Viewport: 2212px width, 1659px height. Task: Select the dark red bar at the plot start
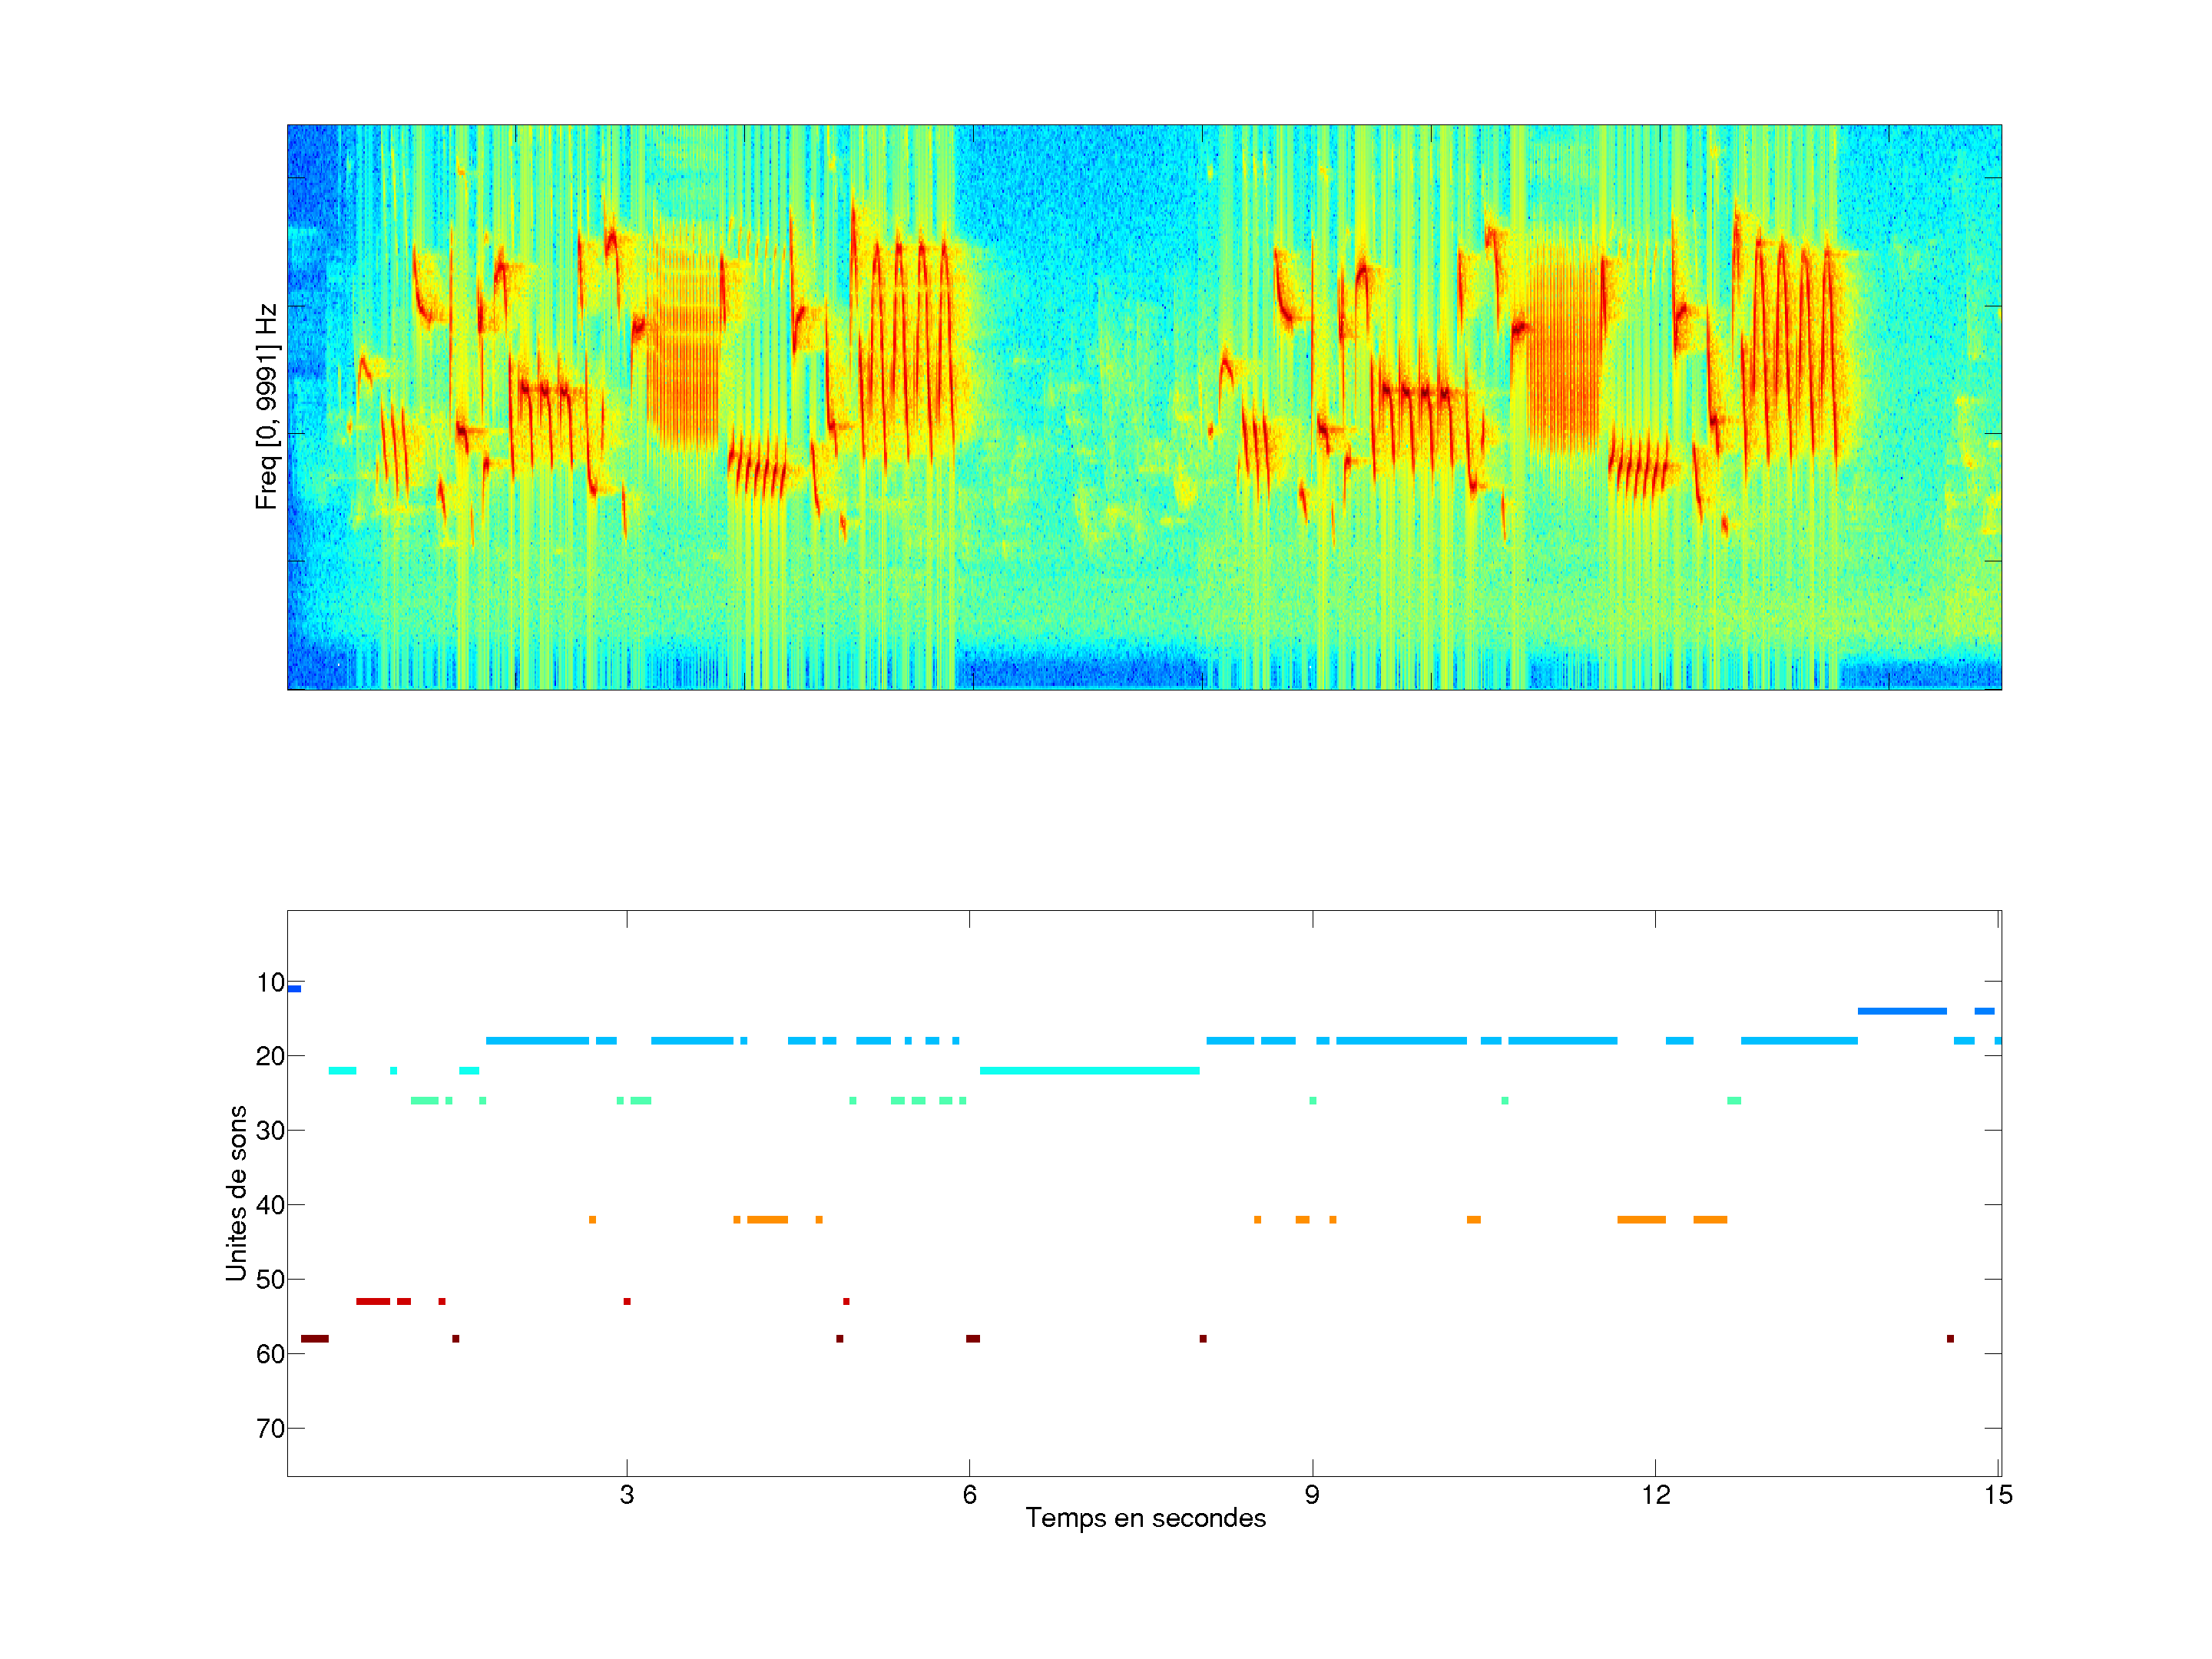pos(314,1338)
